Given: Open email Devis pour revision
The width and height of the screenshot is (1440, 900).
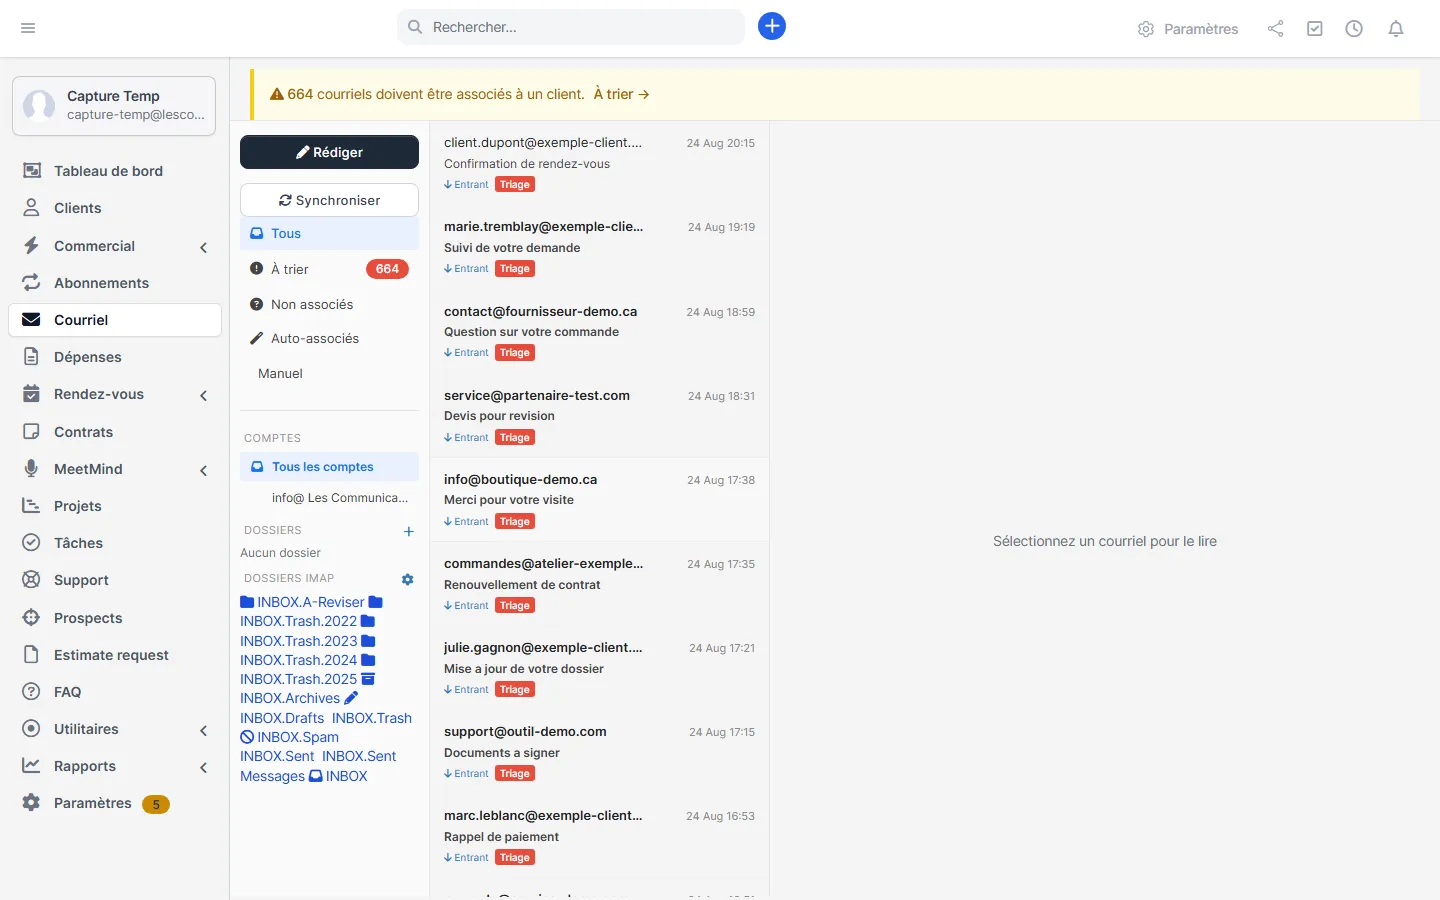Looking at the screenshot, I should click(599, 415).
